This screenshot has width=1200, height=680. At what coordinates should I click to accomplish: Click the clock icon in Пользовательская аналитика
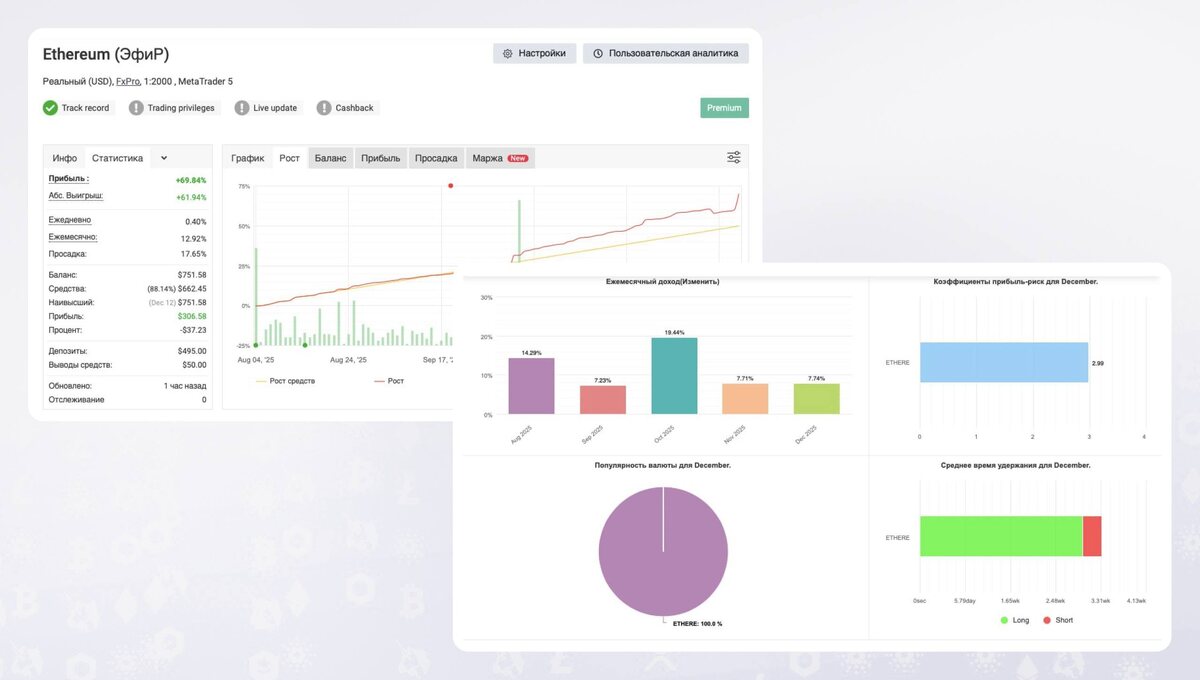click(x=598, y=54)
